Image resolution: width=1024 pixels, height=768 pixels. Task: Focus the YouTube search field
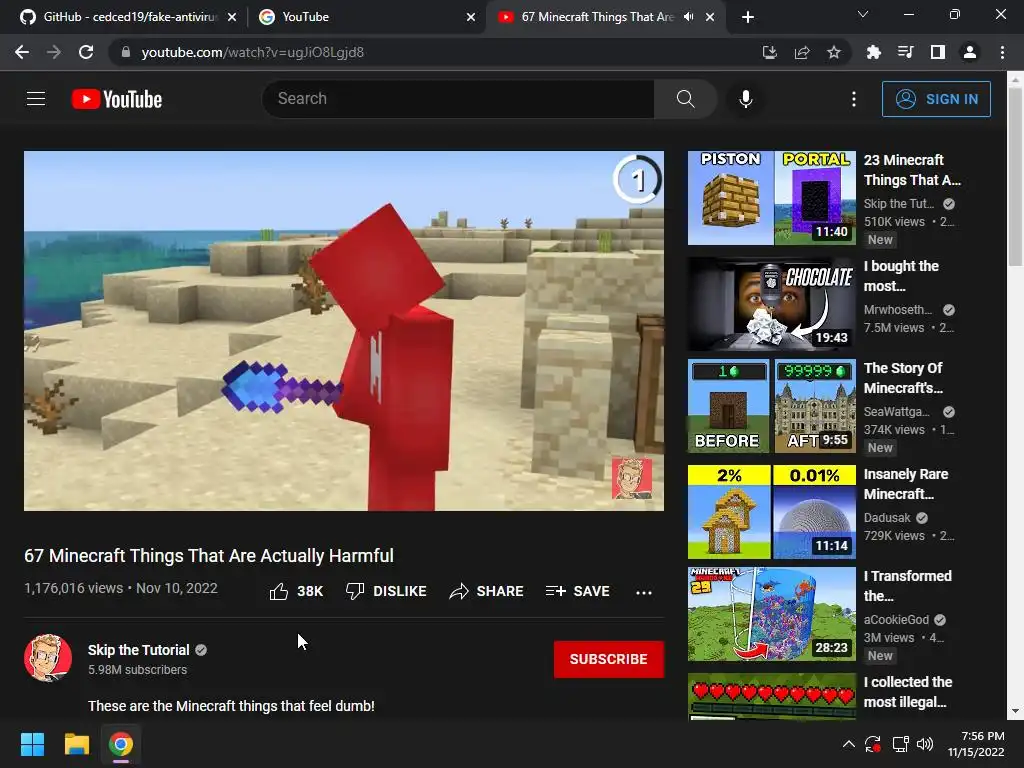(x=458, y=99)
